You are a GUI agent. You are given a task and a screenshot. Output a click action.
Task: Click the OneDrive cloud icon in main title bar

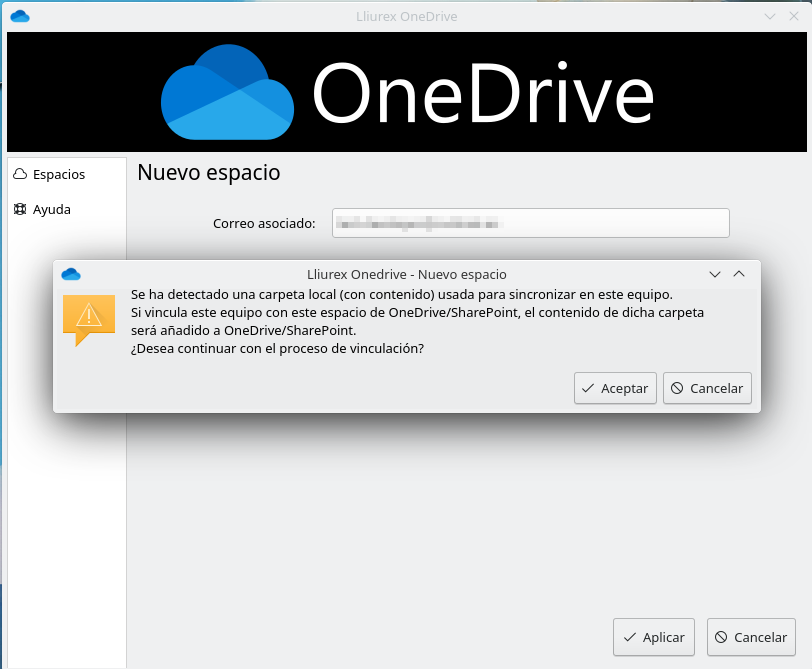coord(19,16)
